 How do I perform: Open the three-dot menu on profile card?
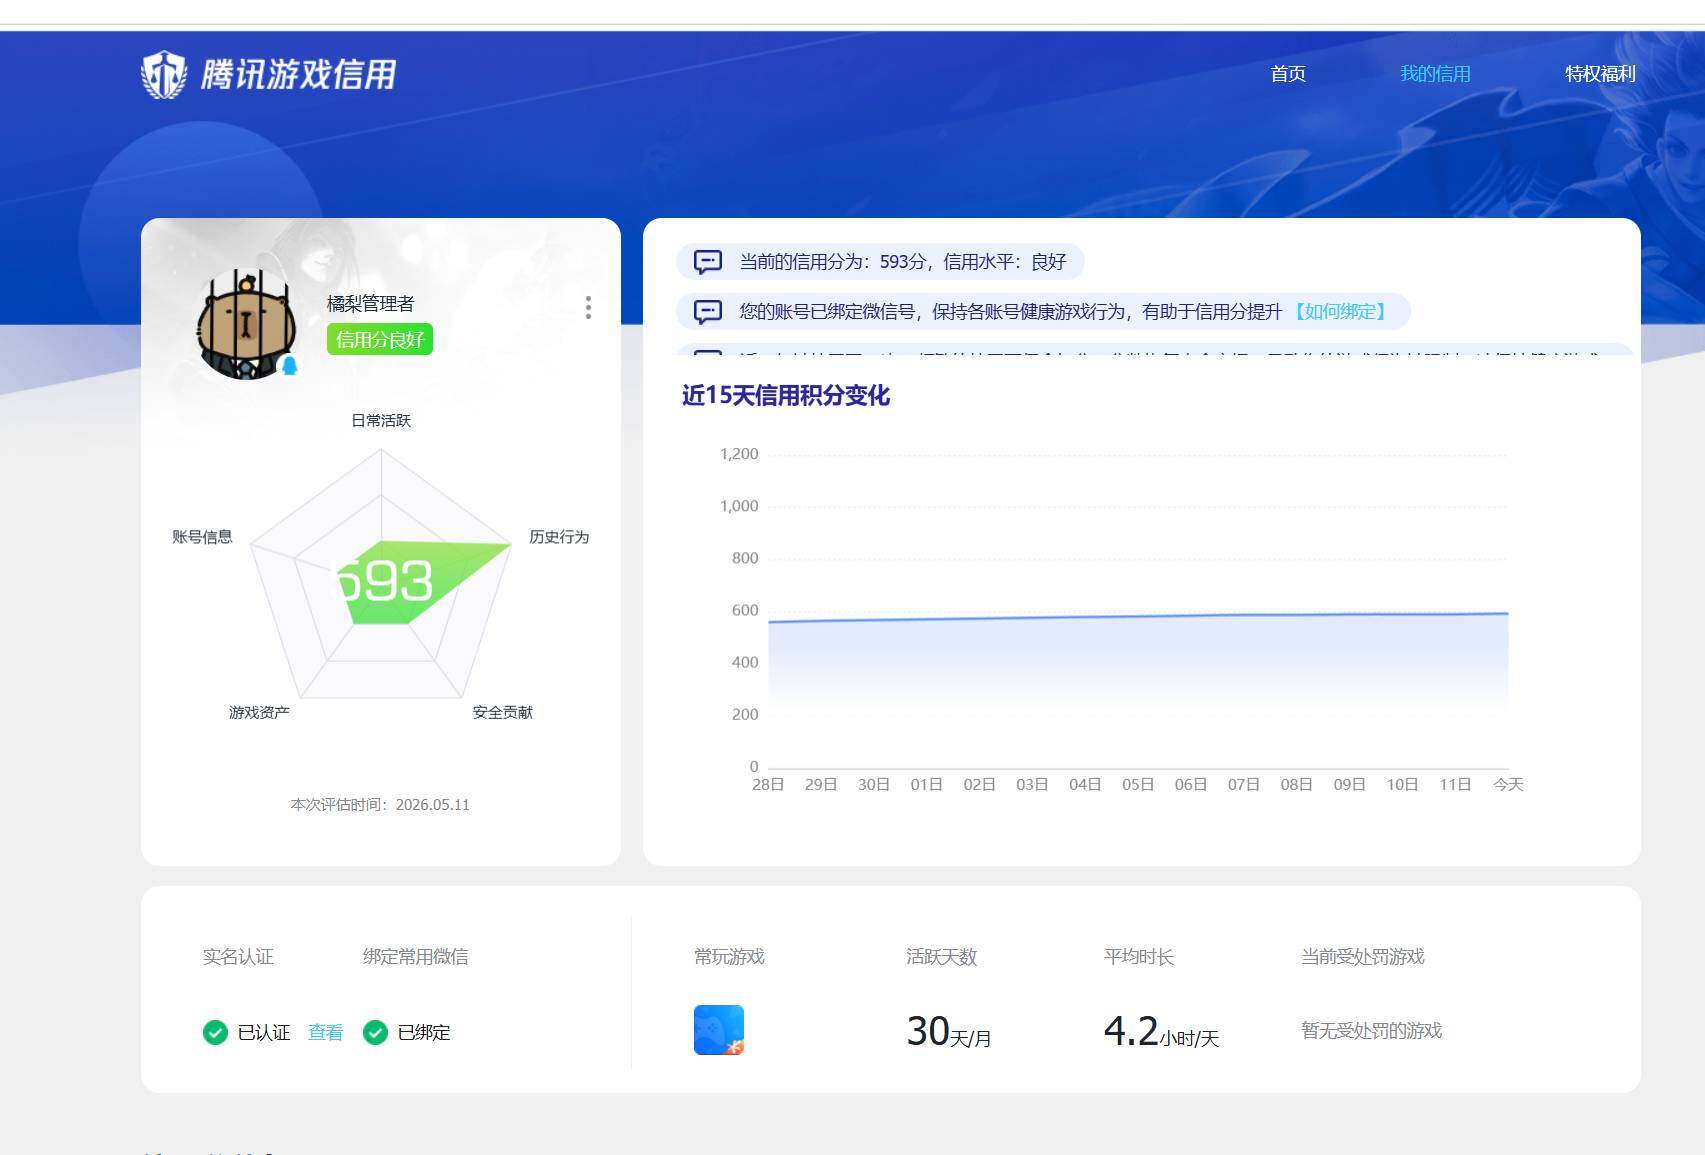(588, 307)
